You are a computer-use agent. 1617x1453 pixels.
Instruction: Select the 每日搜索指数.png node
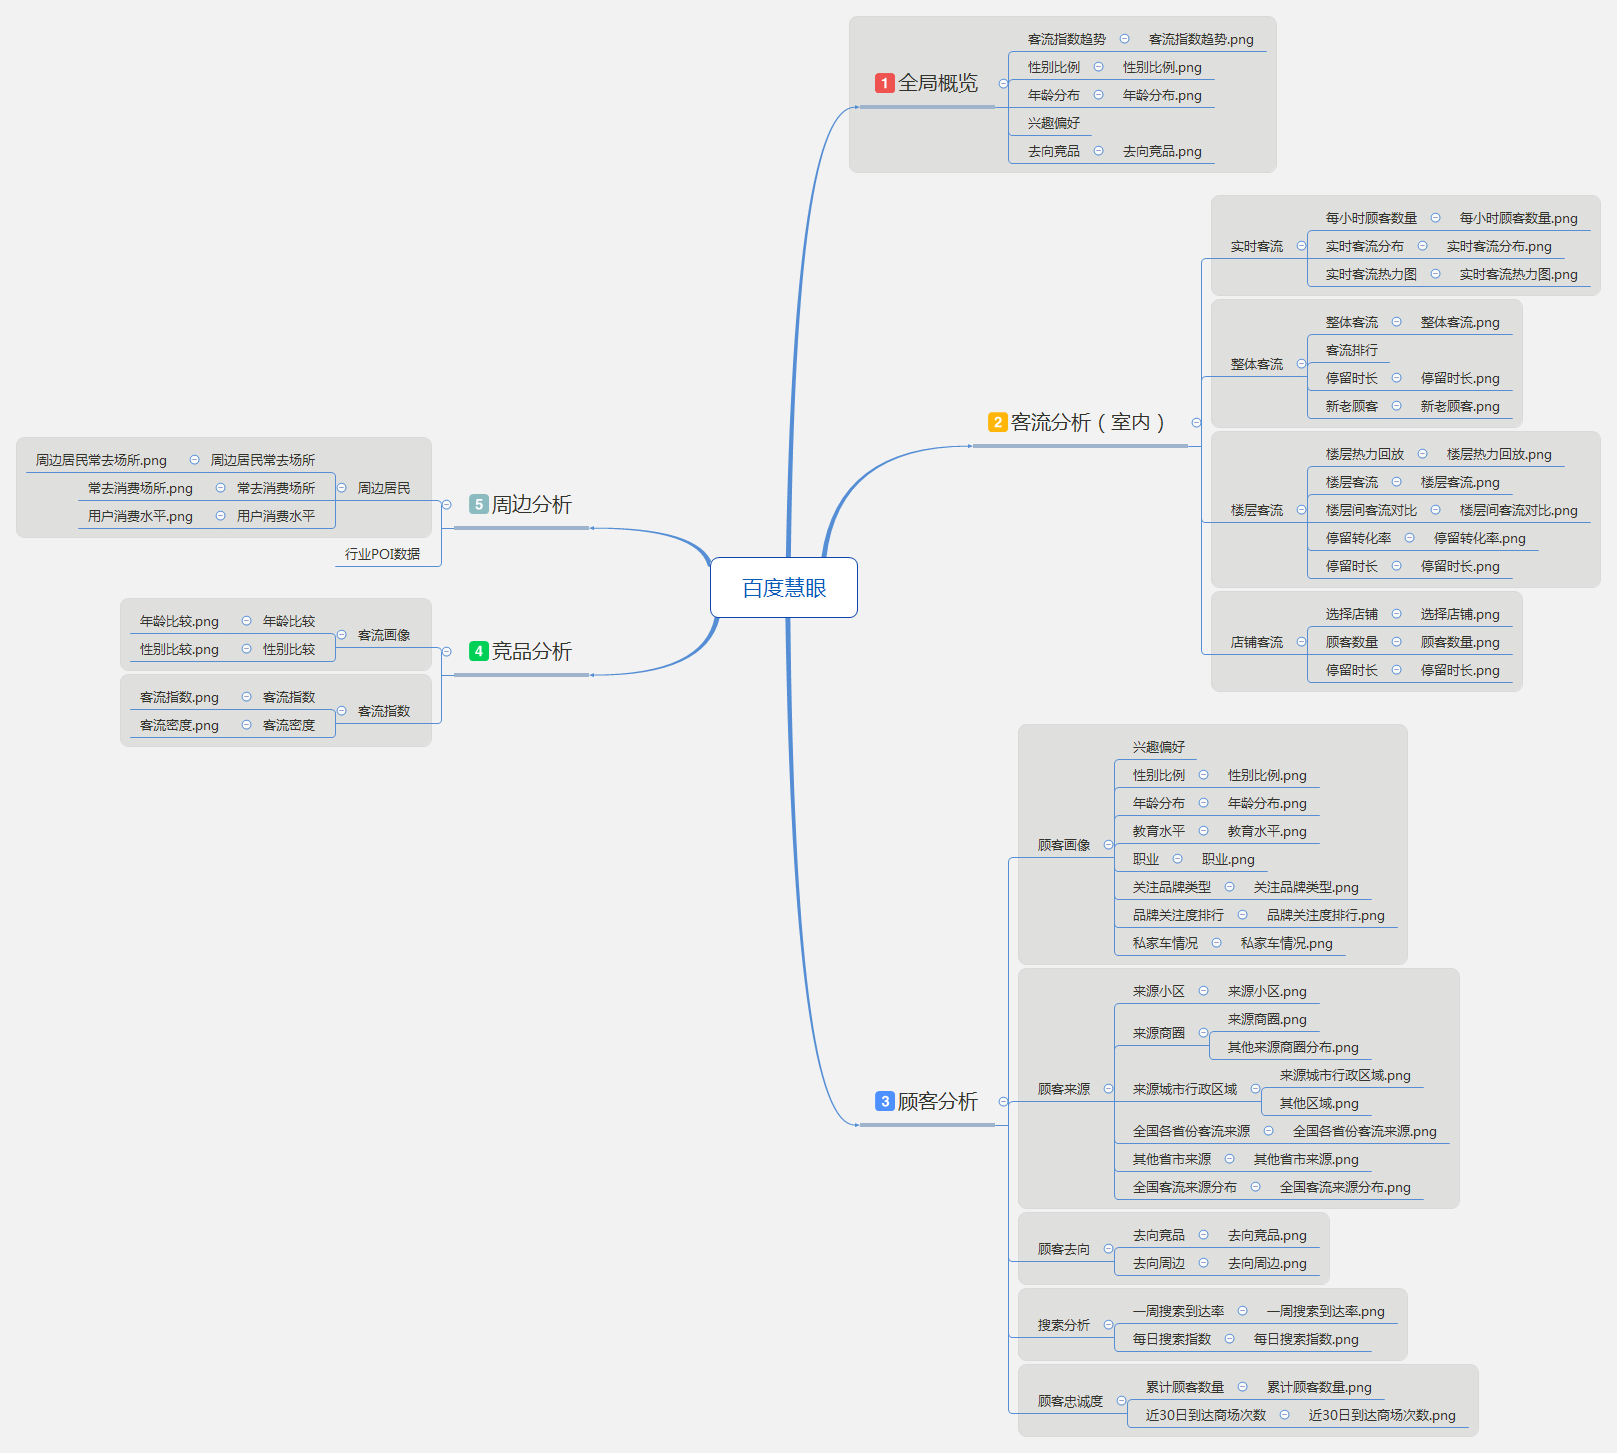click(x=1306, y=1339)
